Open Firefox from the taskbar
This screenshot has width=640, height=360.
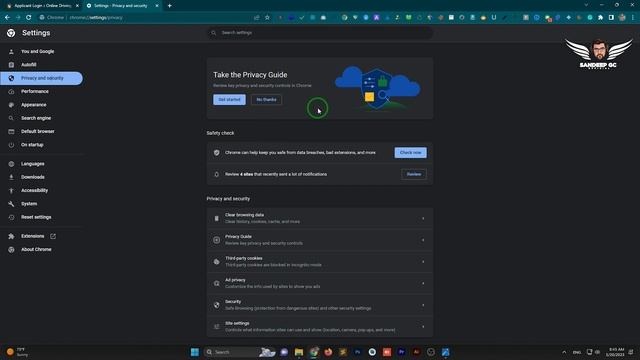[328, 352]
